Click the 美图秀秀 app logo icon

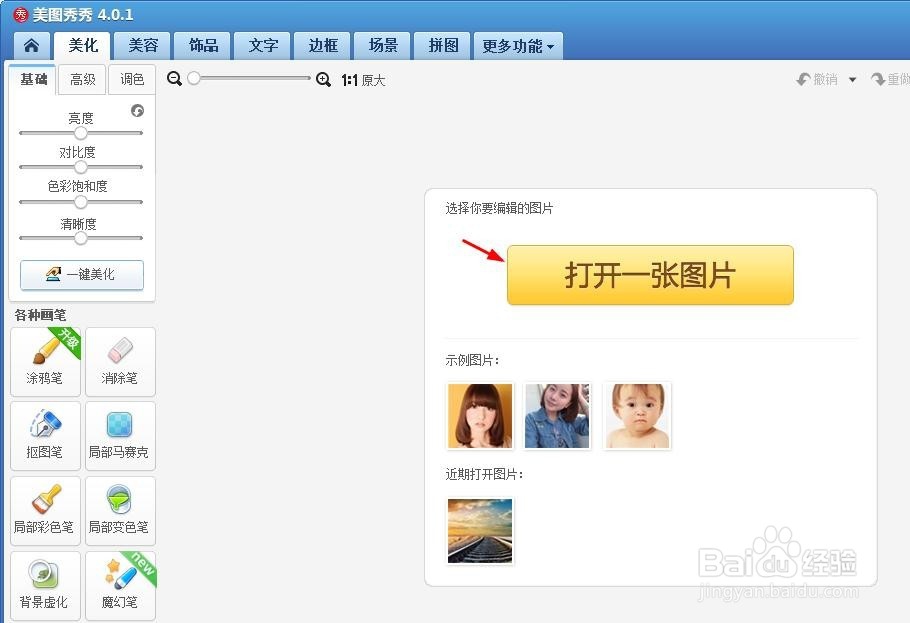pos(21,15)
